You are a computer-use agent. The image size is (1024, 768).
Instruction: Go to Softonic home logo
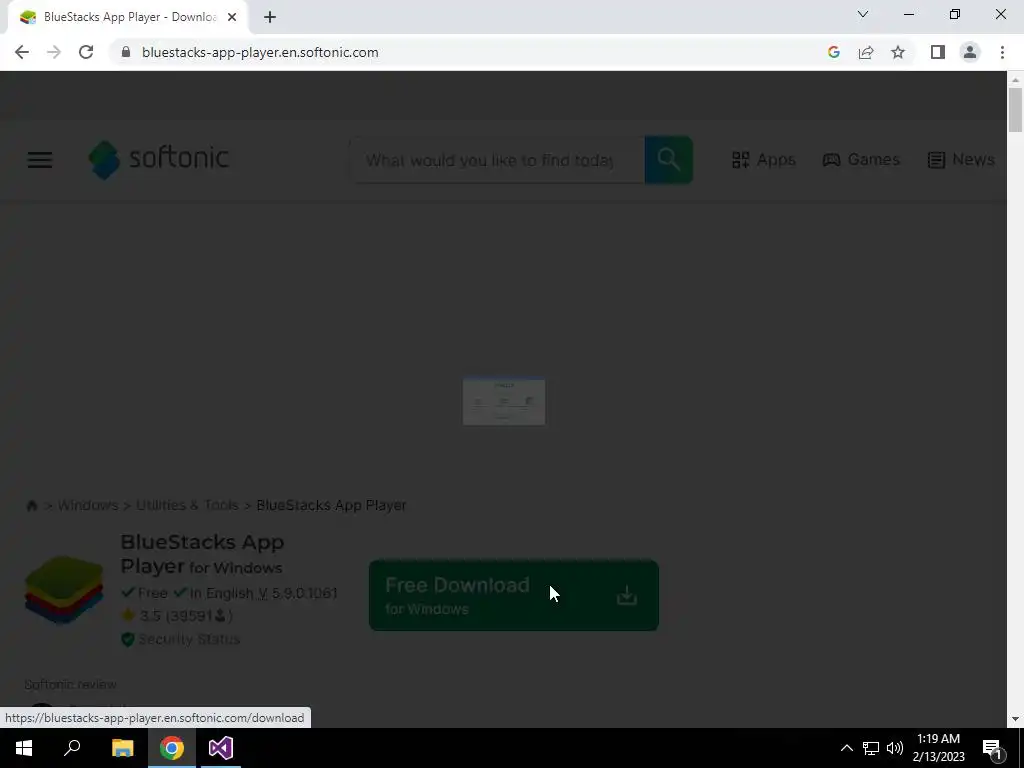coord(159,159)
